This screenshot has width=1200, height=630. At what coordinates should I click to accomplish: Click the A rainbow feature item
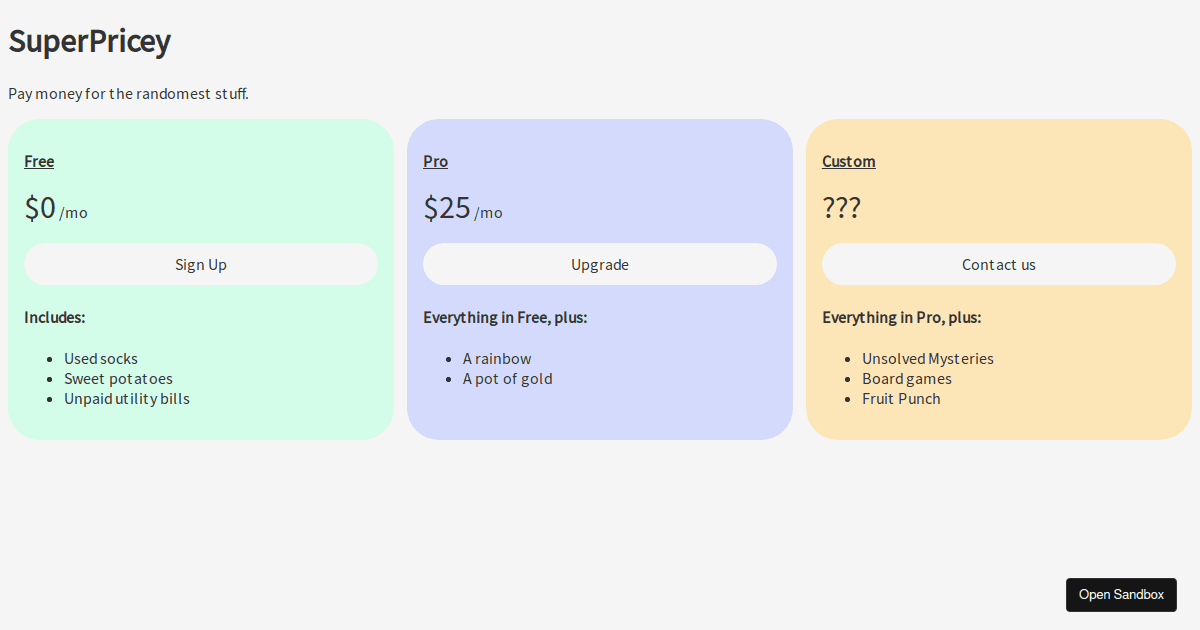click(497, 358)
